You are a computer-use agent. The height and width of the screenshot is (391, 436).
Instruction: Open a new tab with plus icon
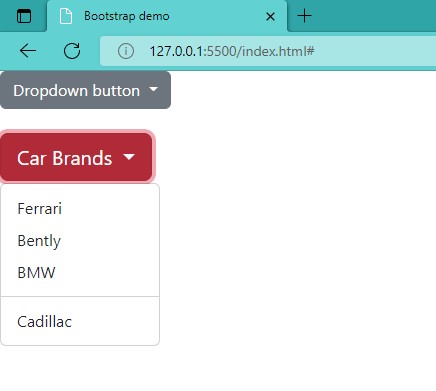point(304,16)
